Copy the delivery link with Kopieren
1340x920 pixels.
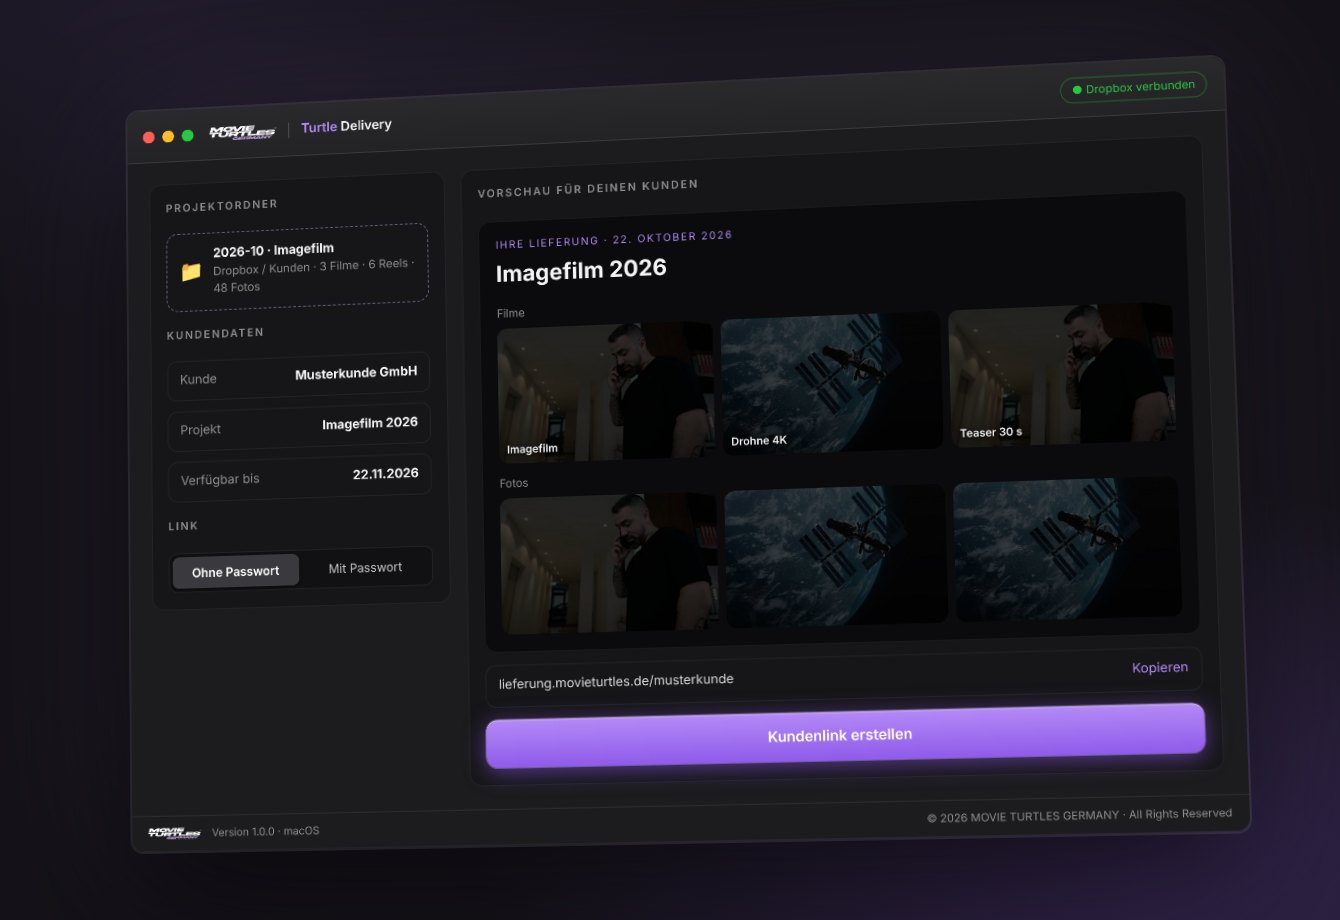pos(1160,667)
